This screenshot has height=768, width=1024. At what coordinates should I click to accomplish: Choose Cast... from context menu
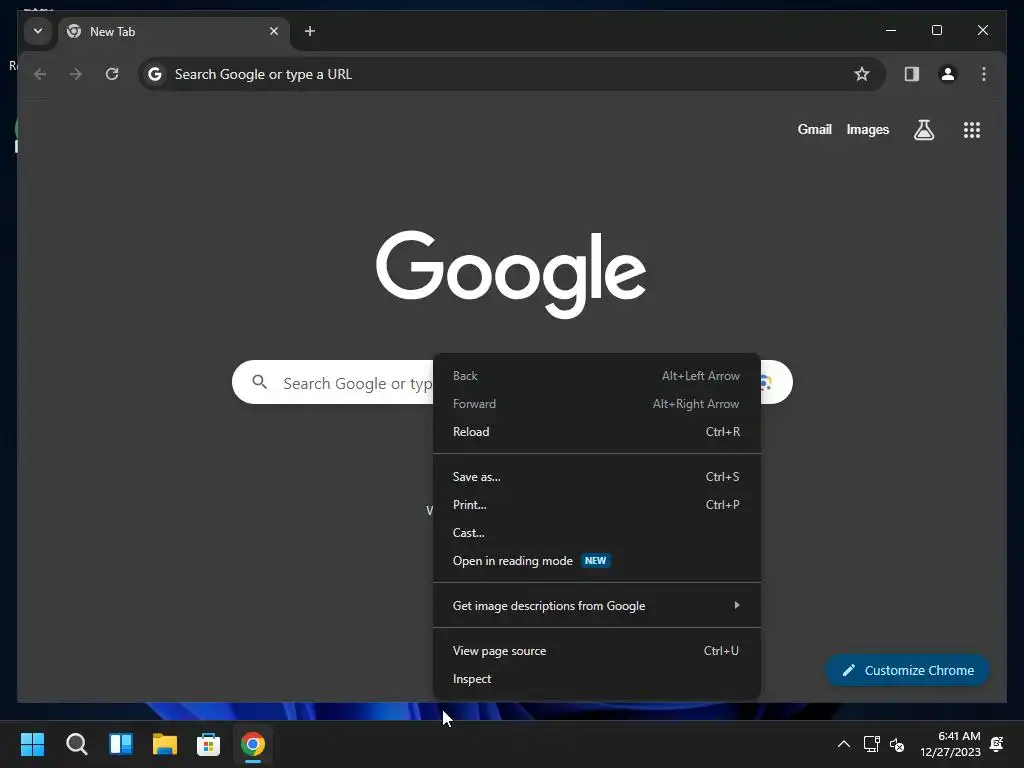point(597,533)
